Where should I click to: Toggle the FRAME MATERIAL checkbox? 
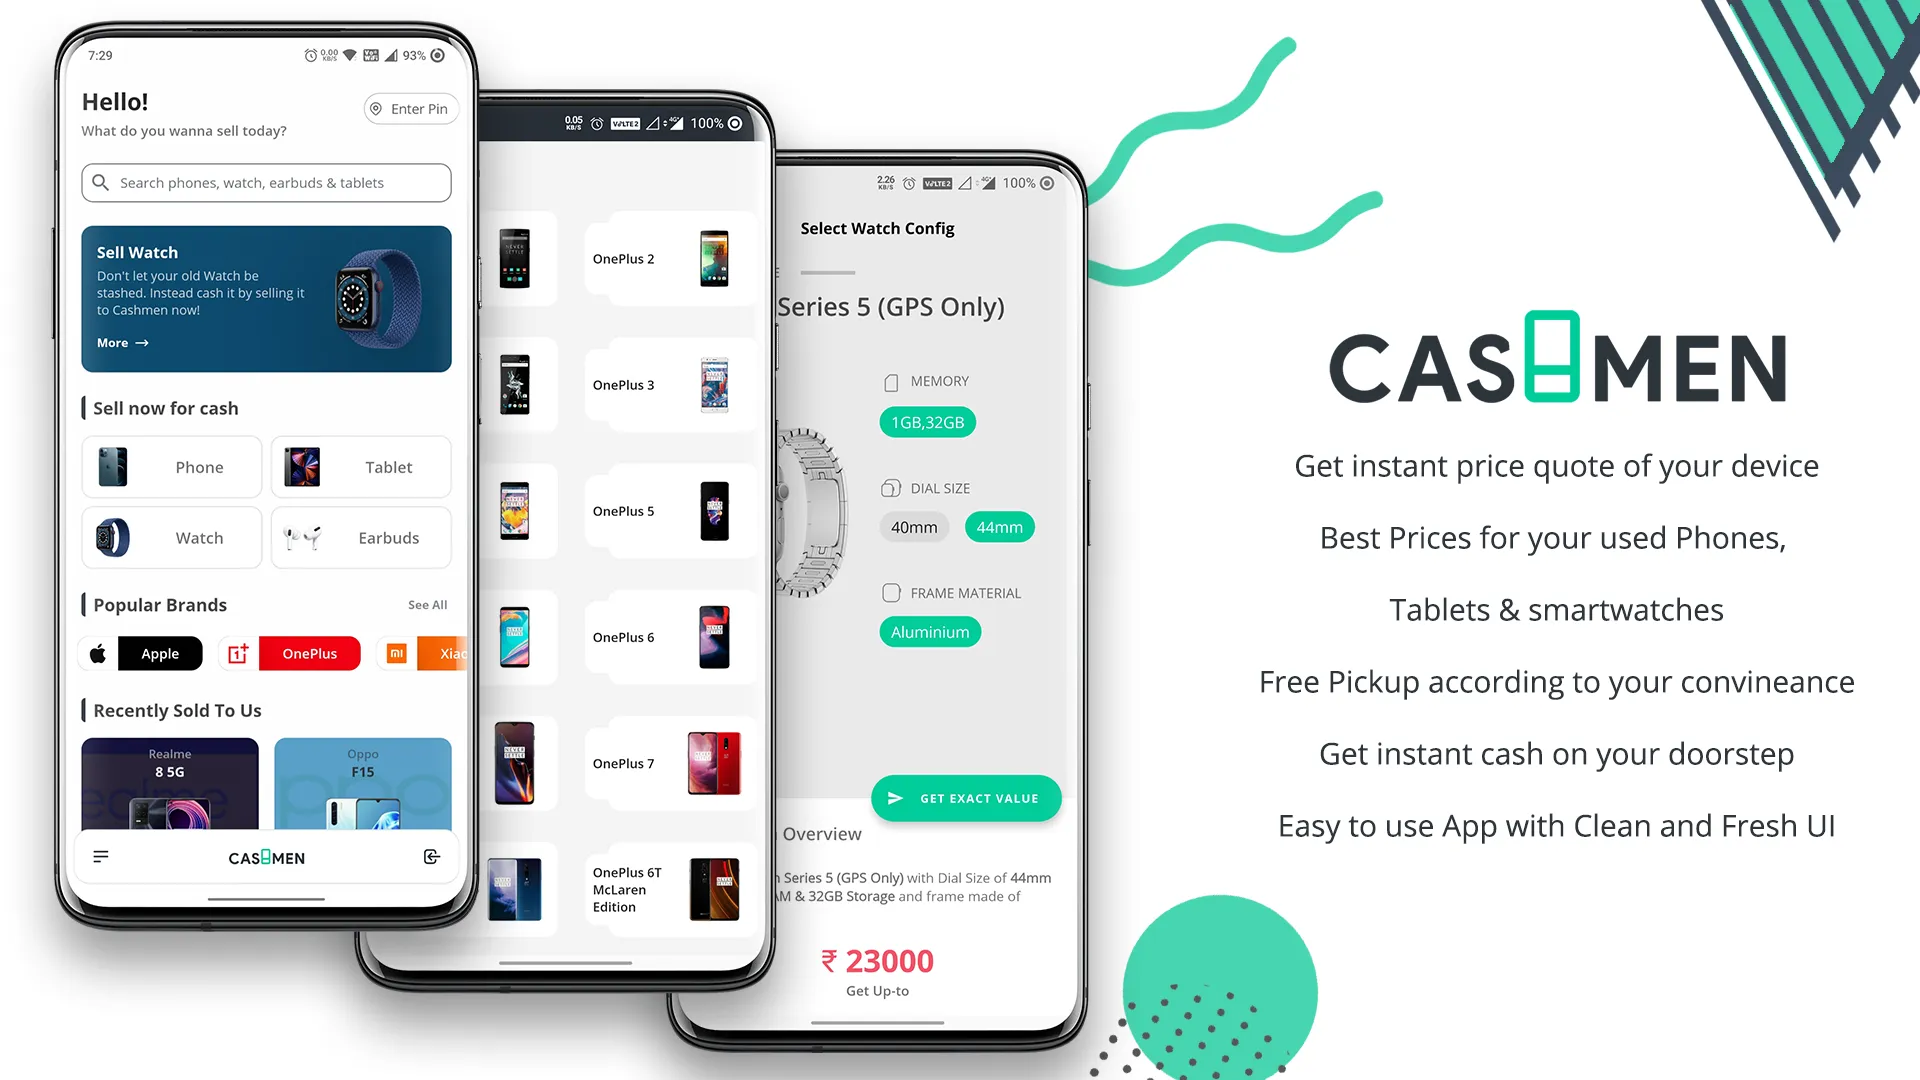click(x=890, y=592)
